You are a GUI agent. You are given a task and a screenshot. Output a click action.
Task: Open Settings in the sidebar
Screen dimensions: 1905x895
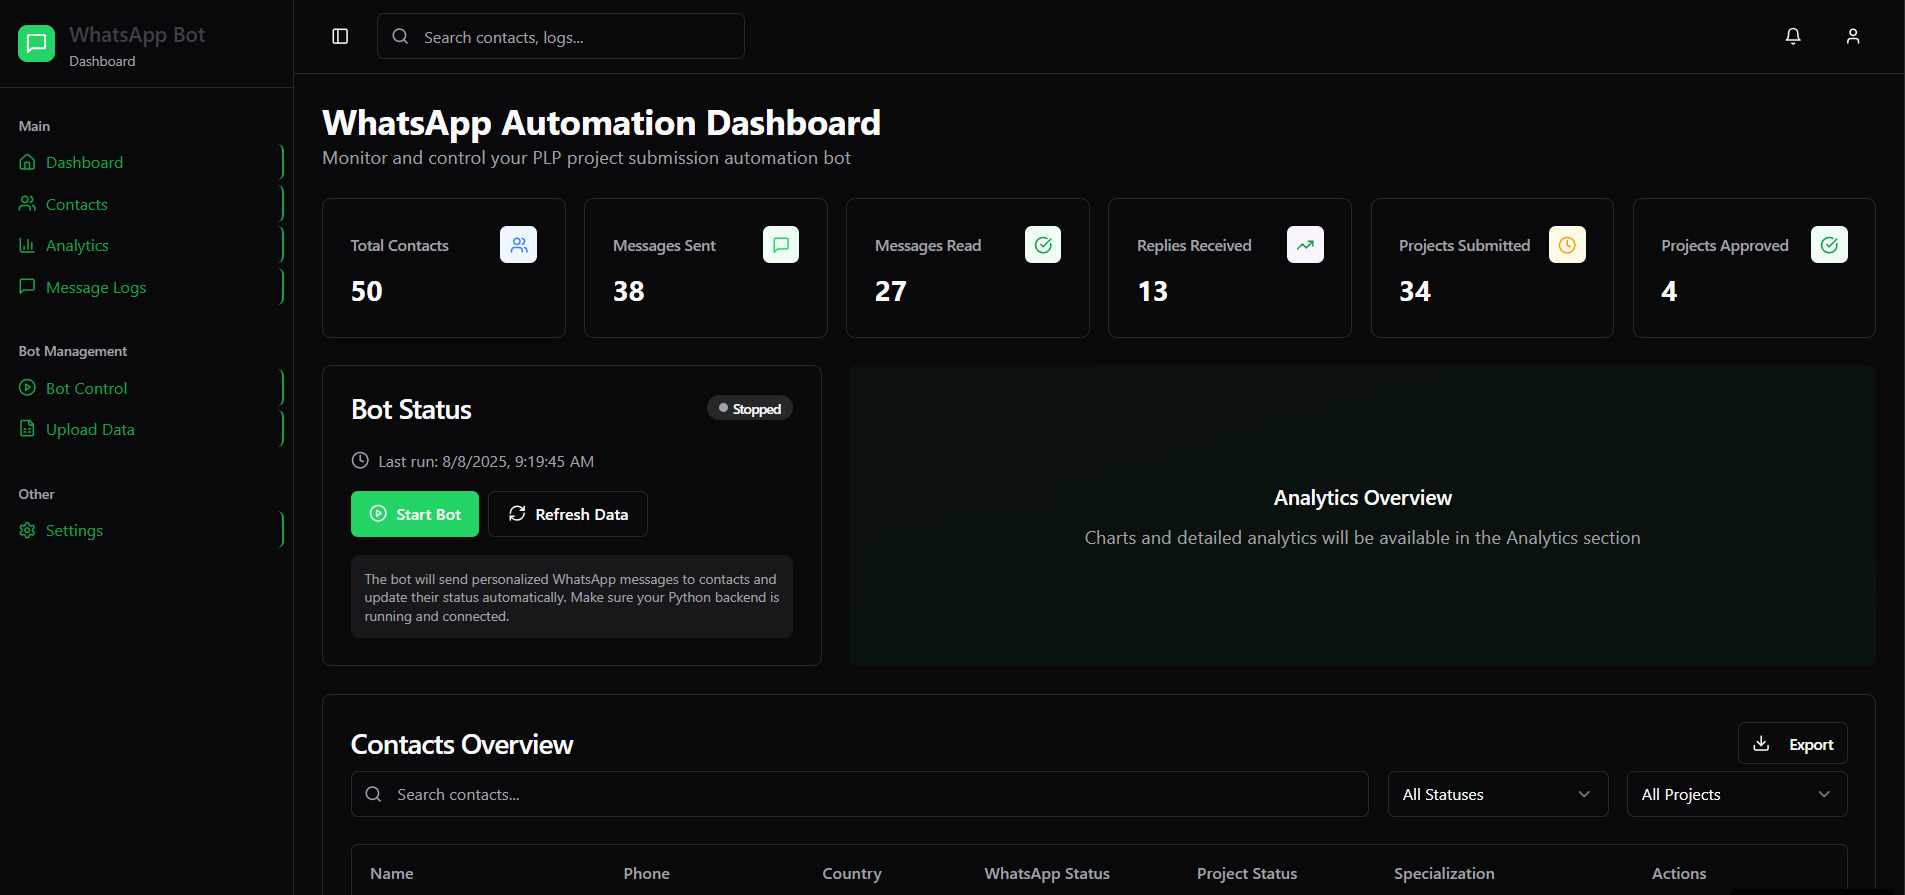[x=148, y=530]
